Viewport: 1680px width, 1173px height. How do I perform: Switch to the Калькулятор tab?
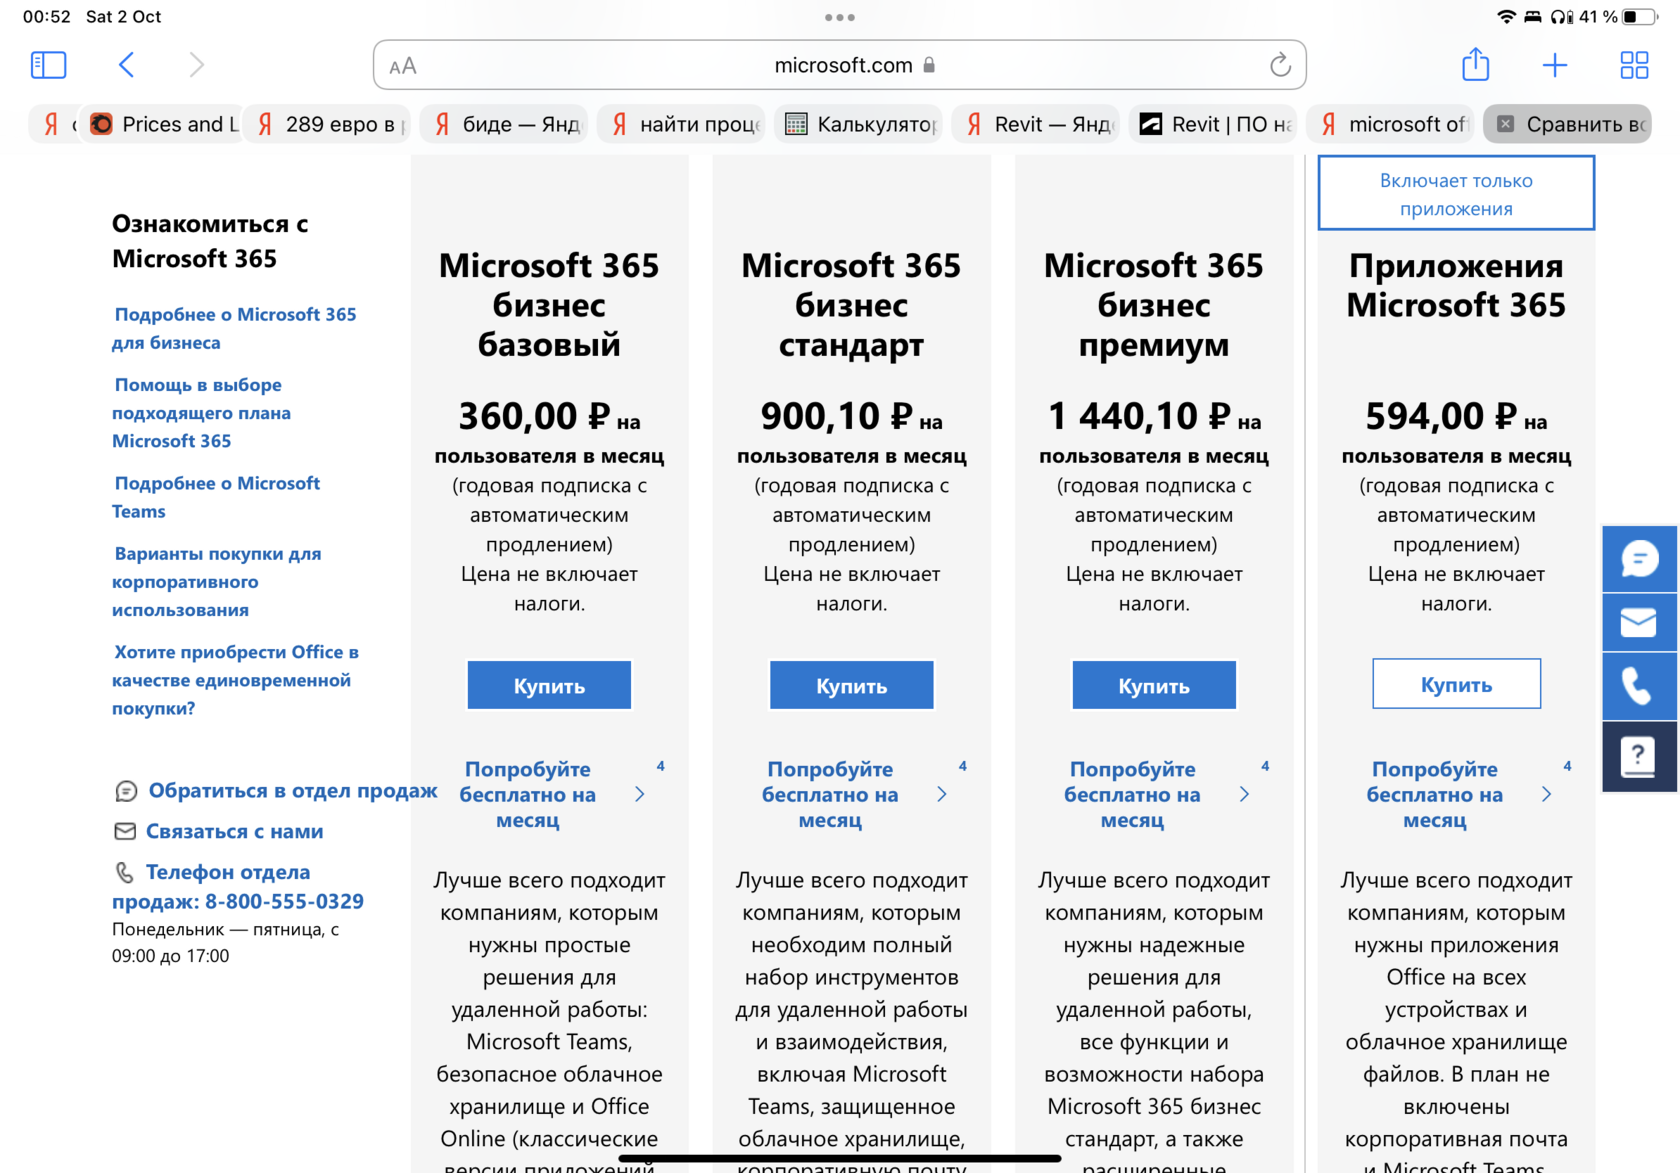click(x=861, y=124)
